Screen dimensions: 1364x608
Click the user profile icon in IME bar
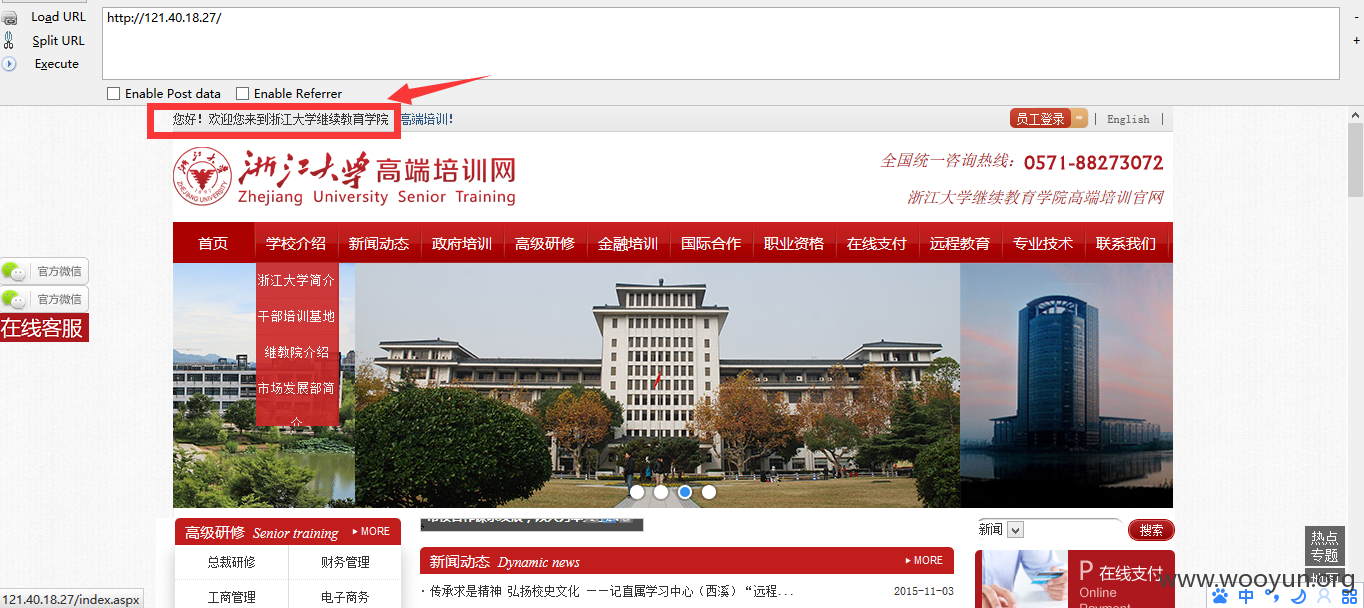[1324, 596]
